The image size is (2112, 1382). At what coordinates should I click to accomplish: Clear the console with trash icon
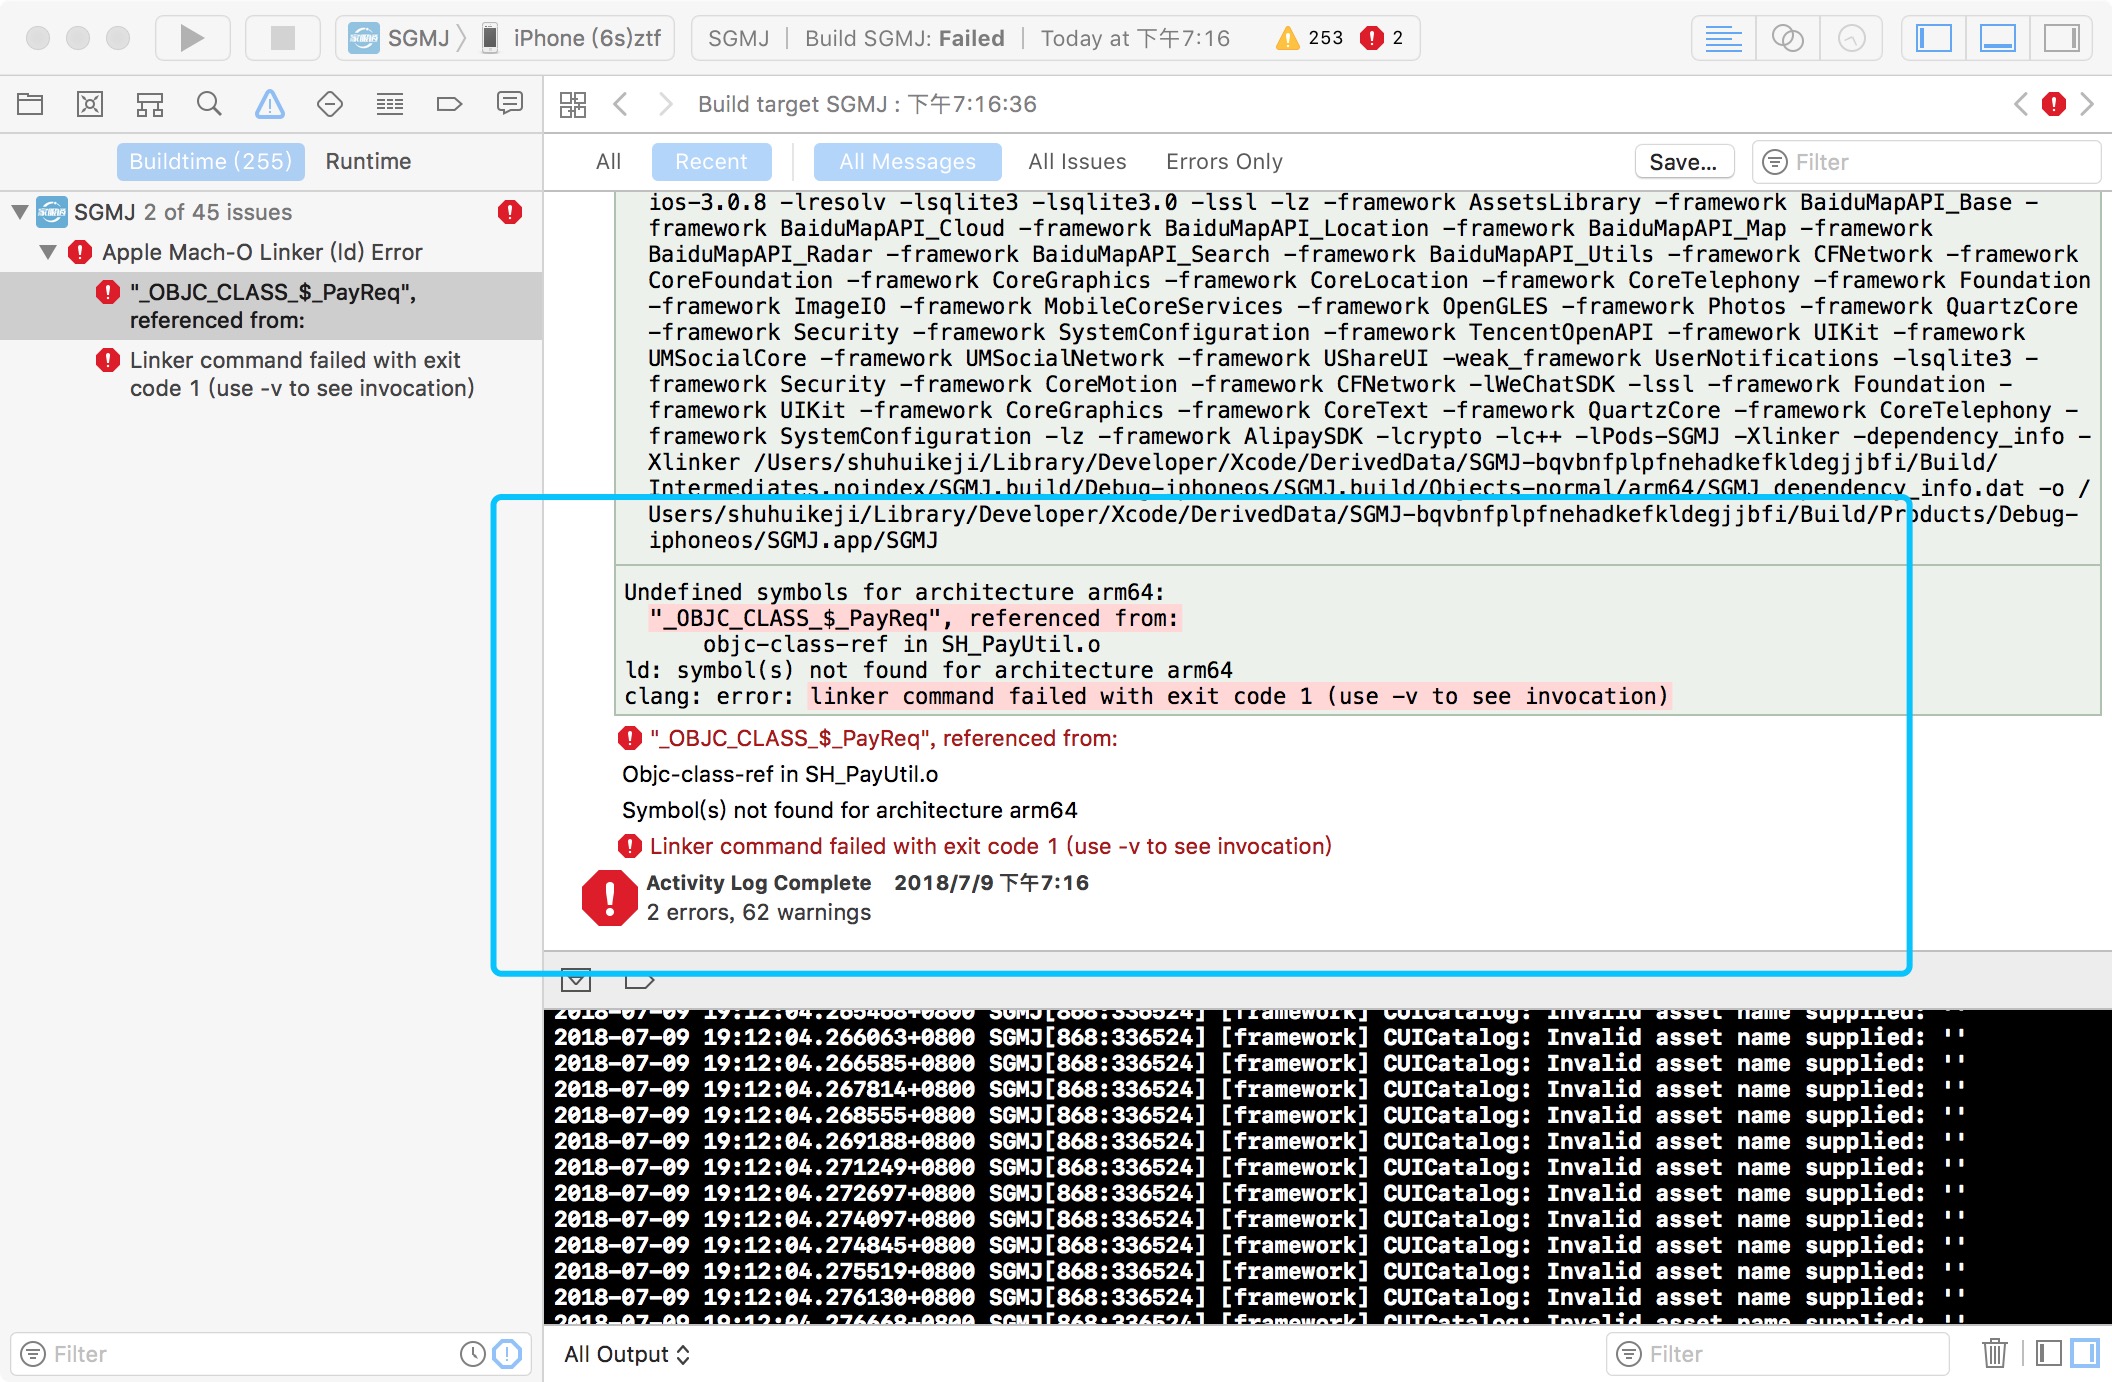click(x=1995, y=1354)
